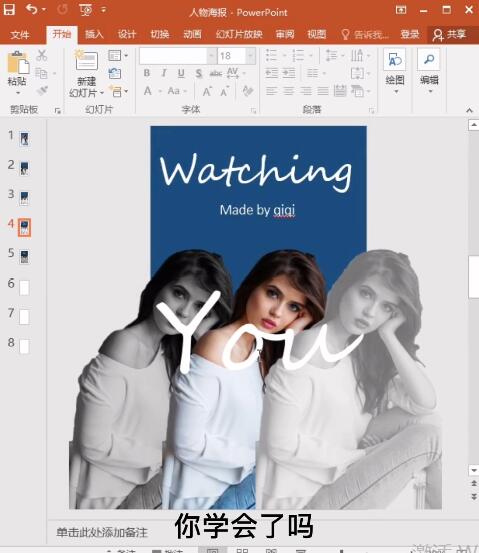
Task: Toggle Justify alignment button
Action: 322,91
